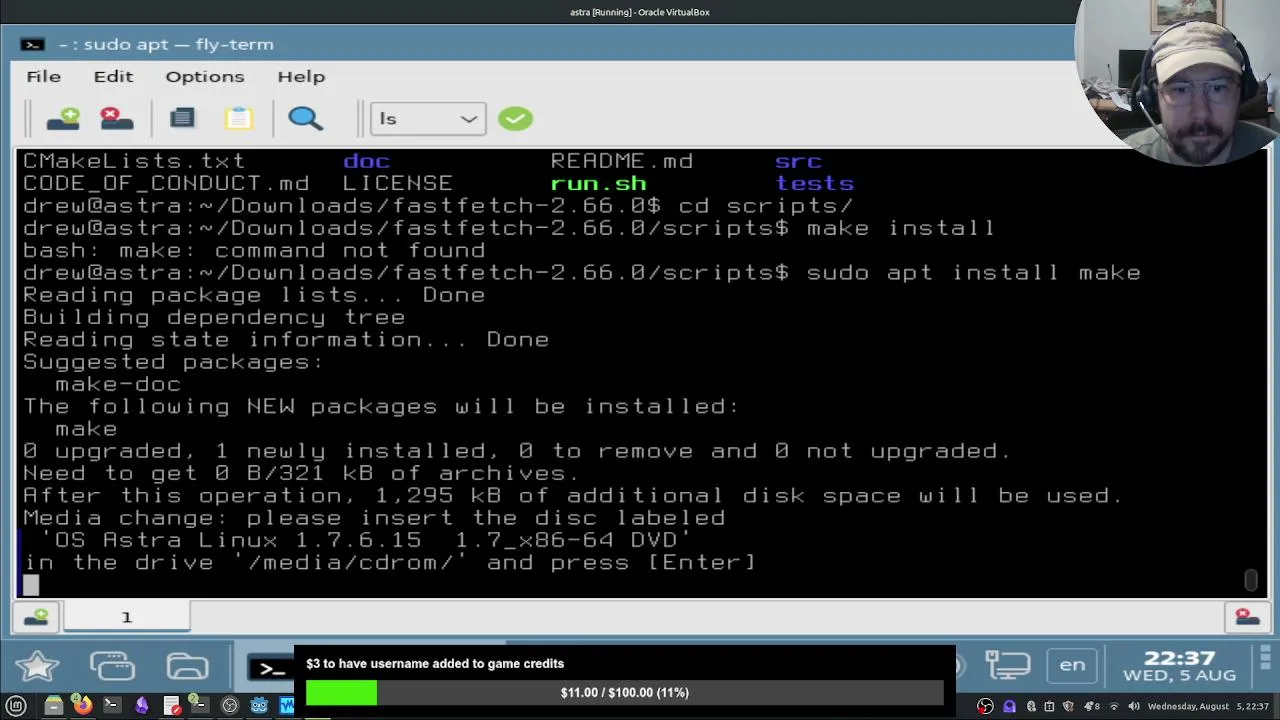Open the Options menu
The height and width of the screenshot is (720, 1280).
[x=205, y=76]
